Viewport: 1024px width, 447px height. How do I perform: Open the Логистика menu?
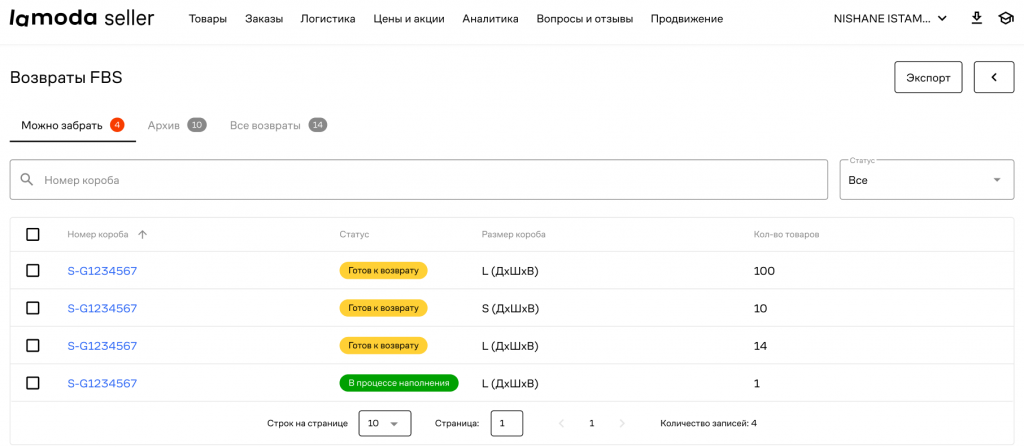coord(328,18)
